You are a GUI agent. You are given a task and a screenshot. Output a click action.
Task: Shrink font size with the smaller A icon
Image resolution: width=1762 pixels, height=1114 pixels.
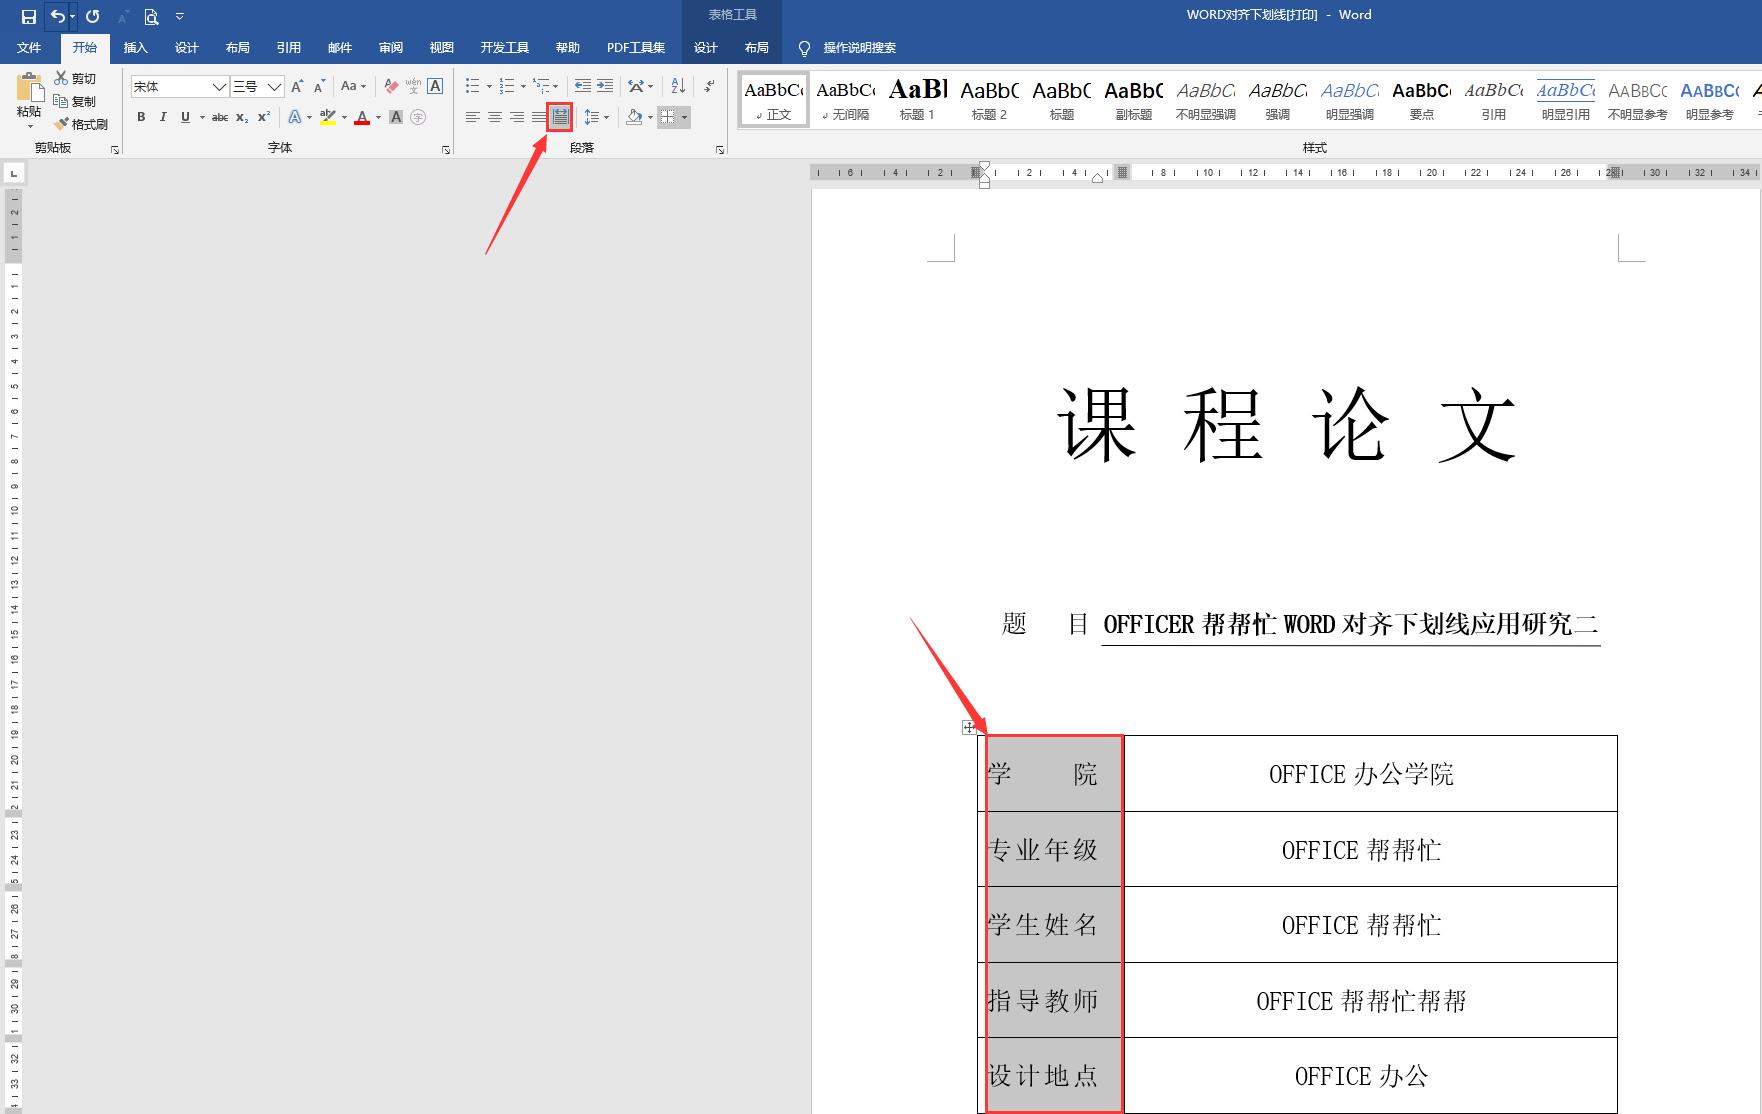(319, 86)
